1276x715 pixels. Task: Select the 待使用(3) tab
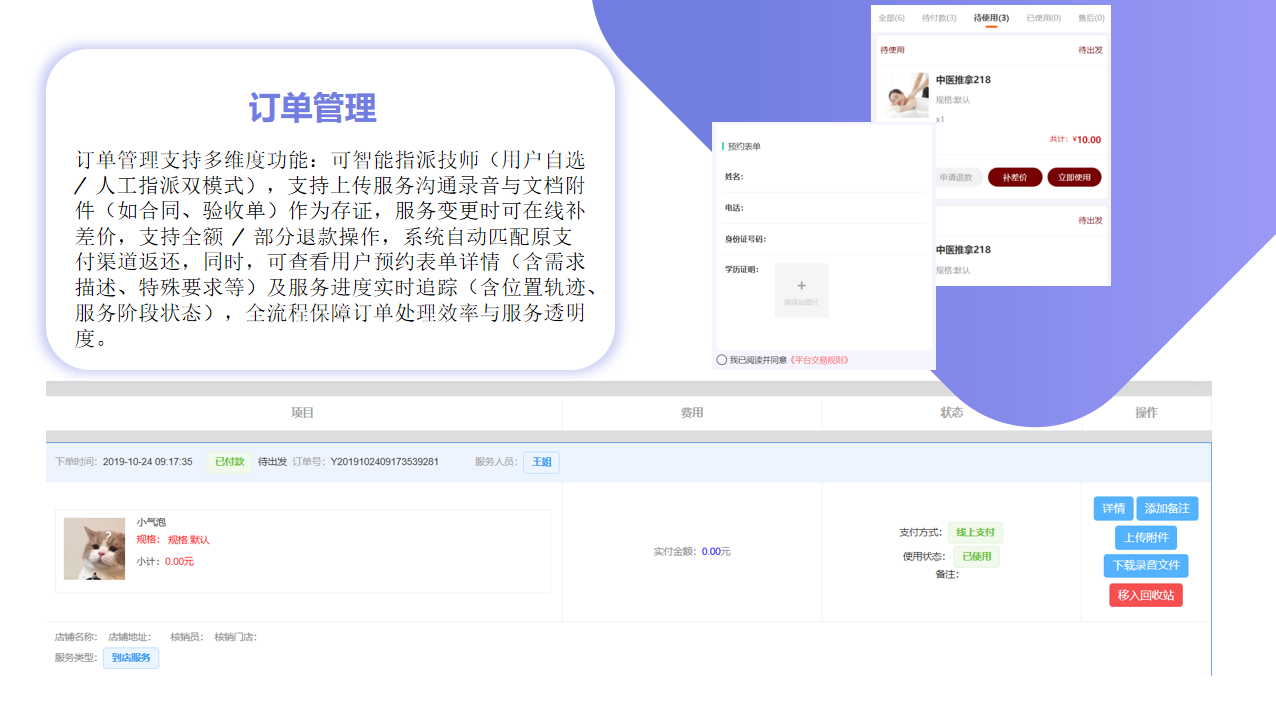click(x=991, y=18)
